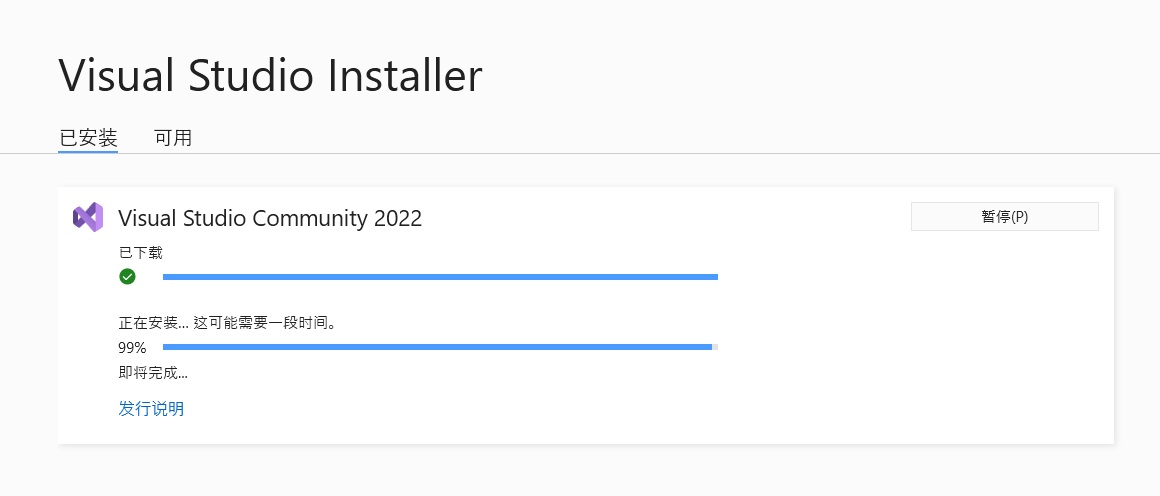1160x496 pixels.
Task: Click the Visual Studio Installer heading
Action: pos(270,76)
